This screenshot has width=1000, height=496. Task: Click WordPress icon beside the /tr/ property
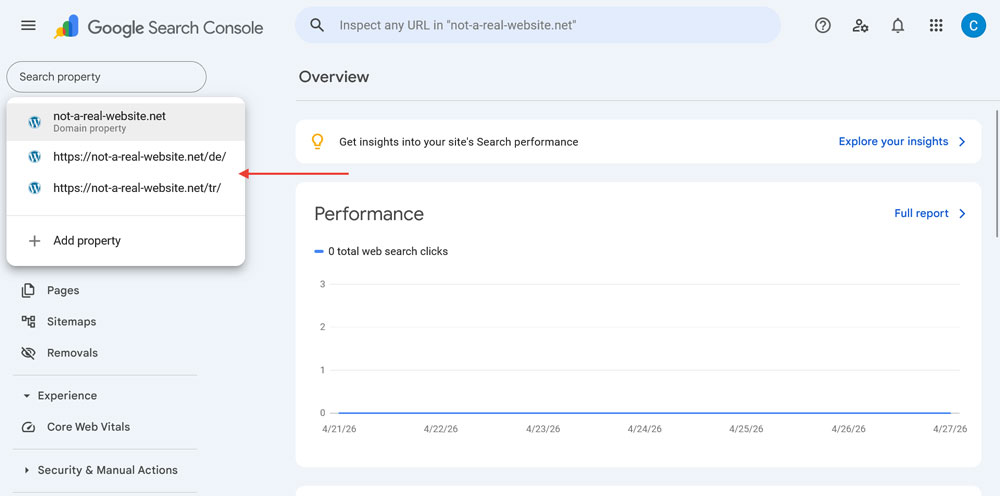(34, 188)
